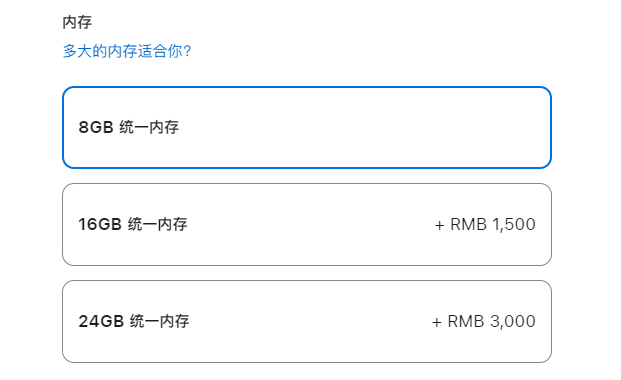Screen dimensions: 621x380
Task: Select the blue-outlined memory card
Action: click(307, 127)
